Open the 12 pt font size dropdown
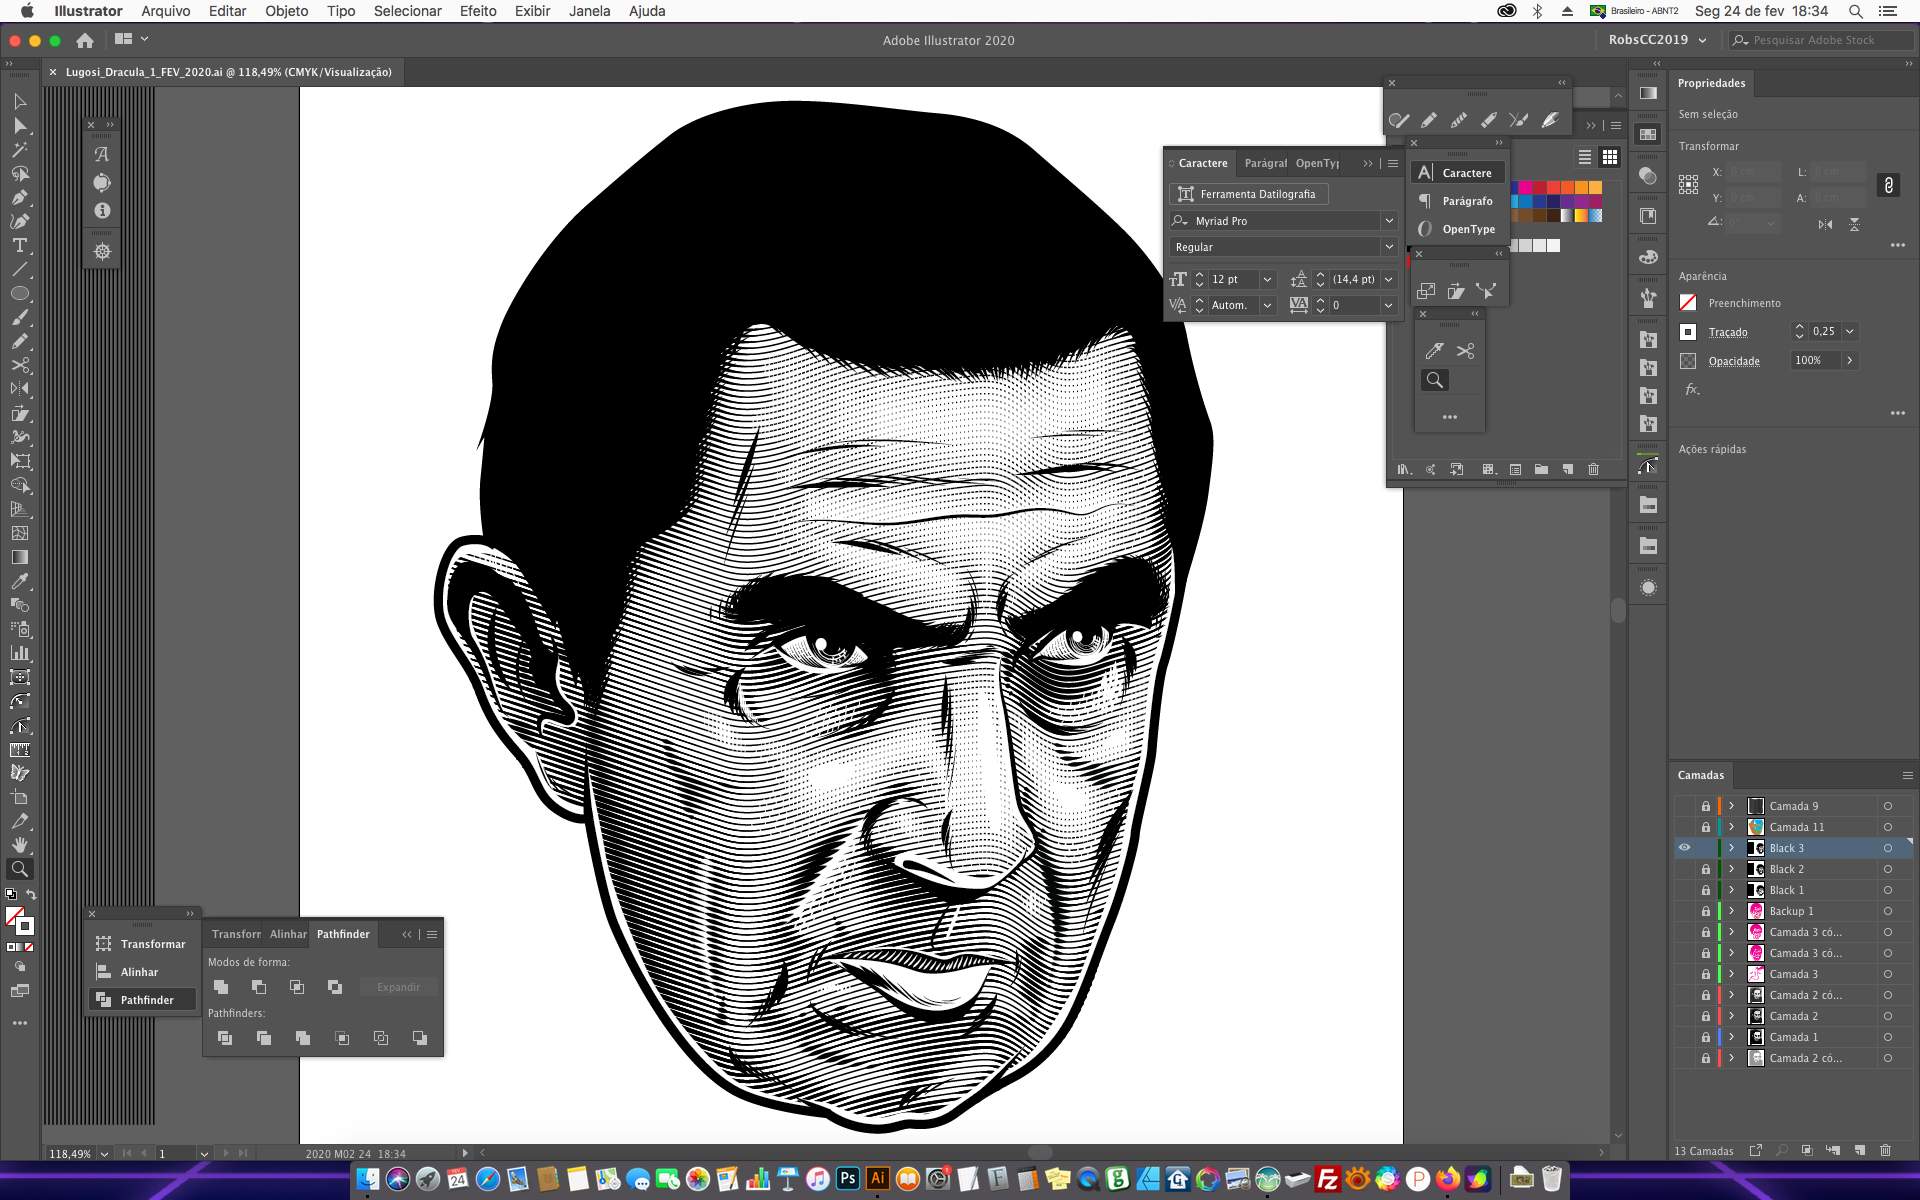The height and width of the screenshot is (1200, 1920). click(1267, 279)
